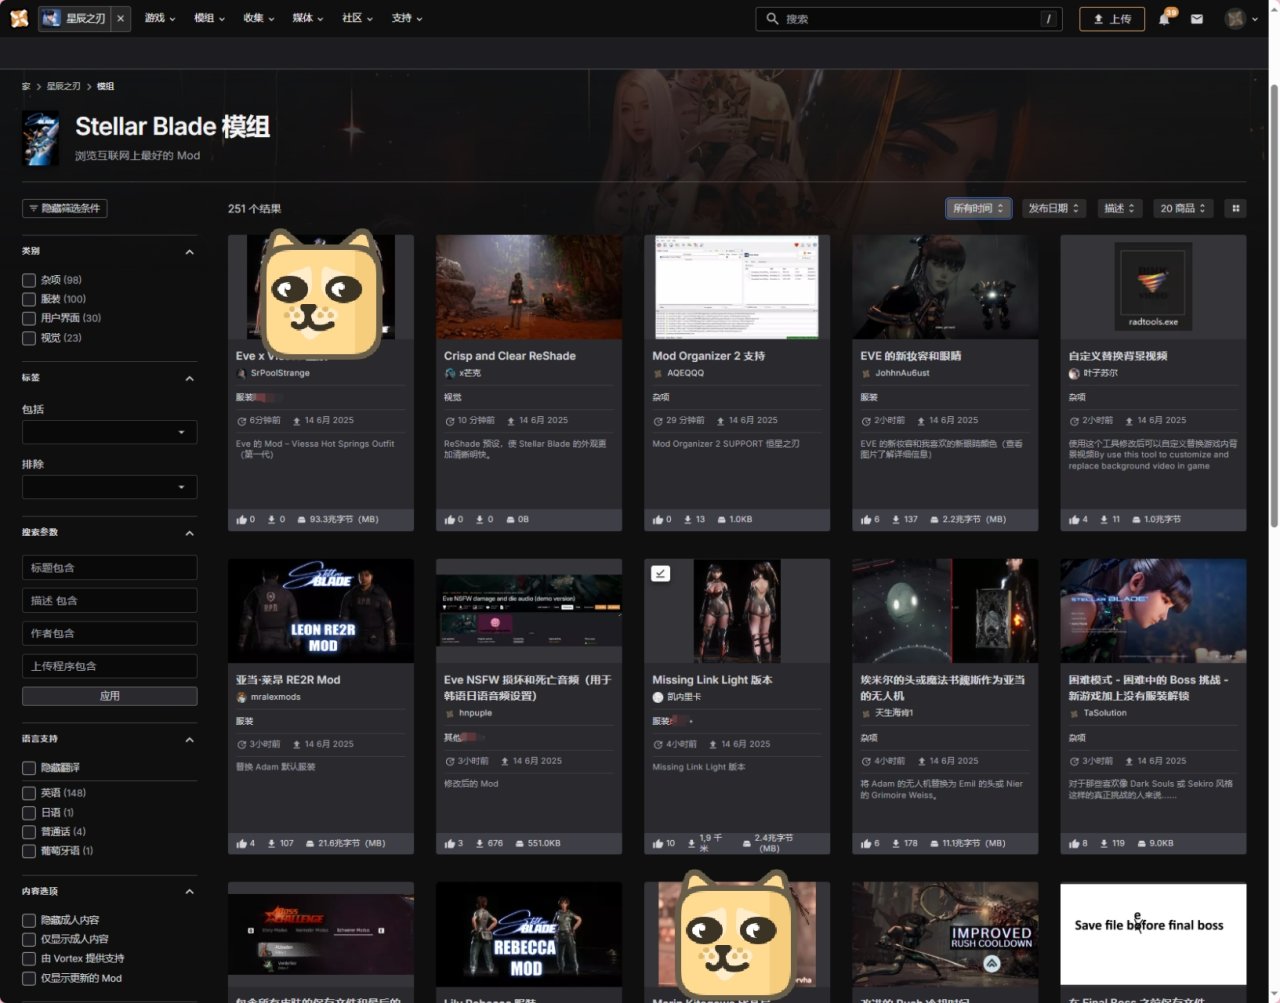Click the 隐藏筛选条件 button

(x=65, y=208)
